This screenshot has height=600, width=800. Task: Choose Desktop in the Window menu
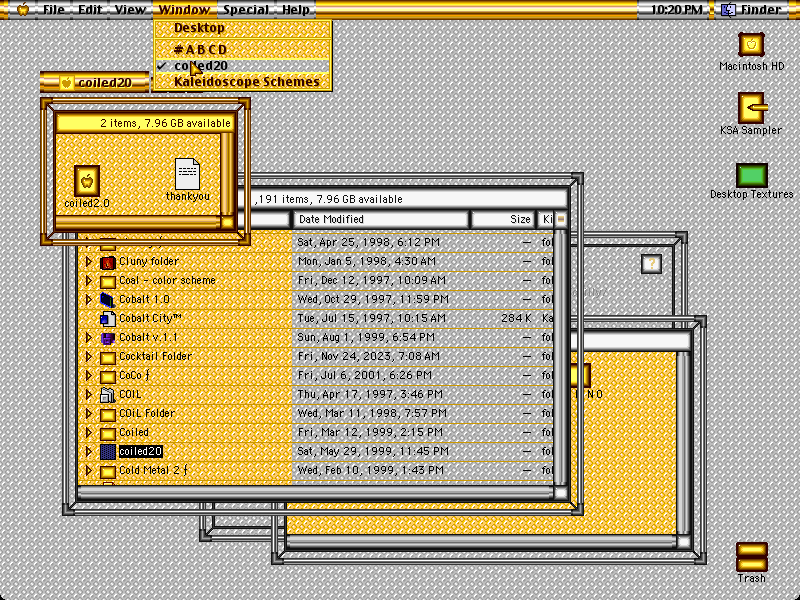click(x=243, y=28)
